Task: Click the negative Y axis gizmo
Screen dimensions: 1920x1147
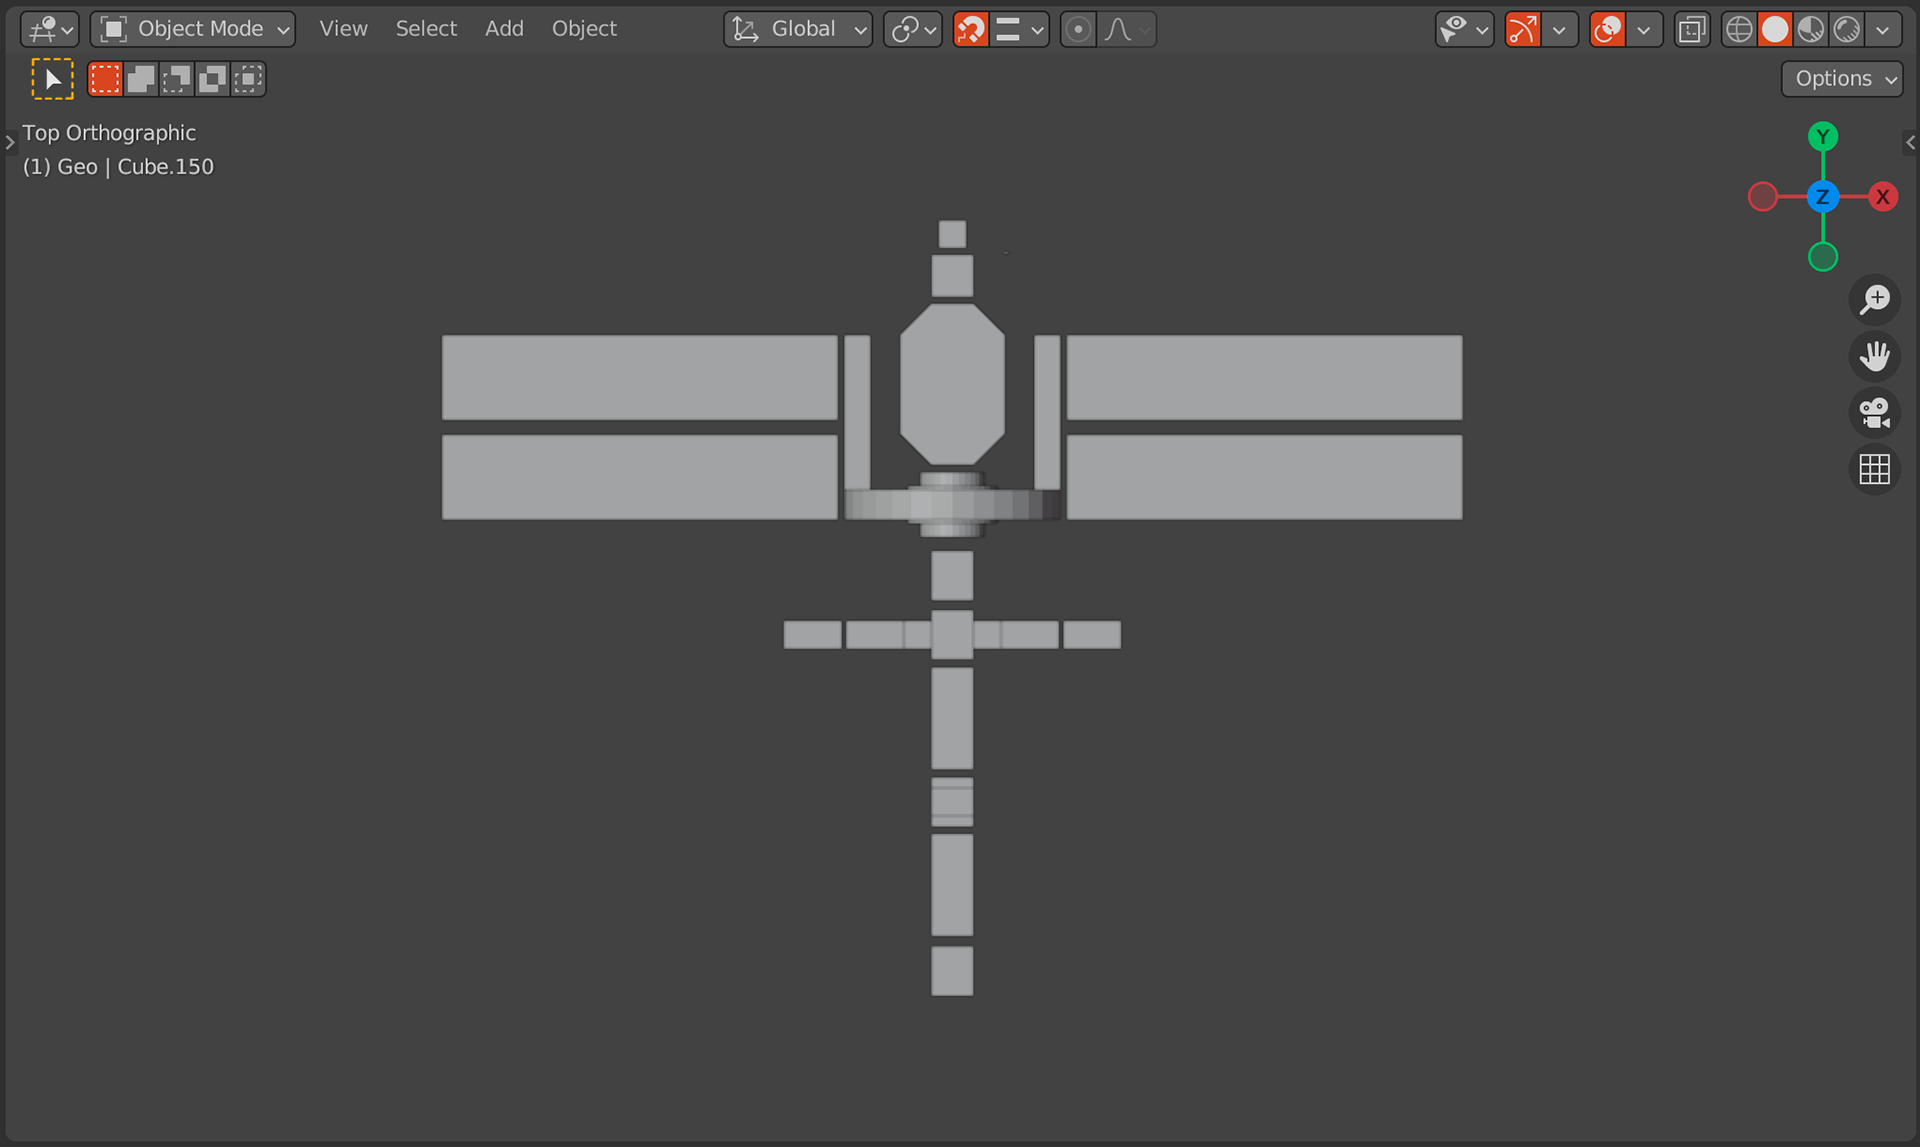Action: (x=1823, y=257)
